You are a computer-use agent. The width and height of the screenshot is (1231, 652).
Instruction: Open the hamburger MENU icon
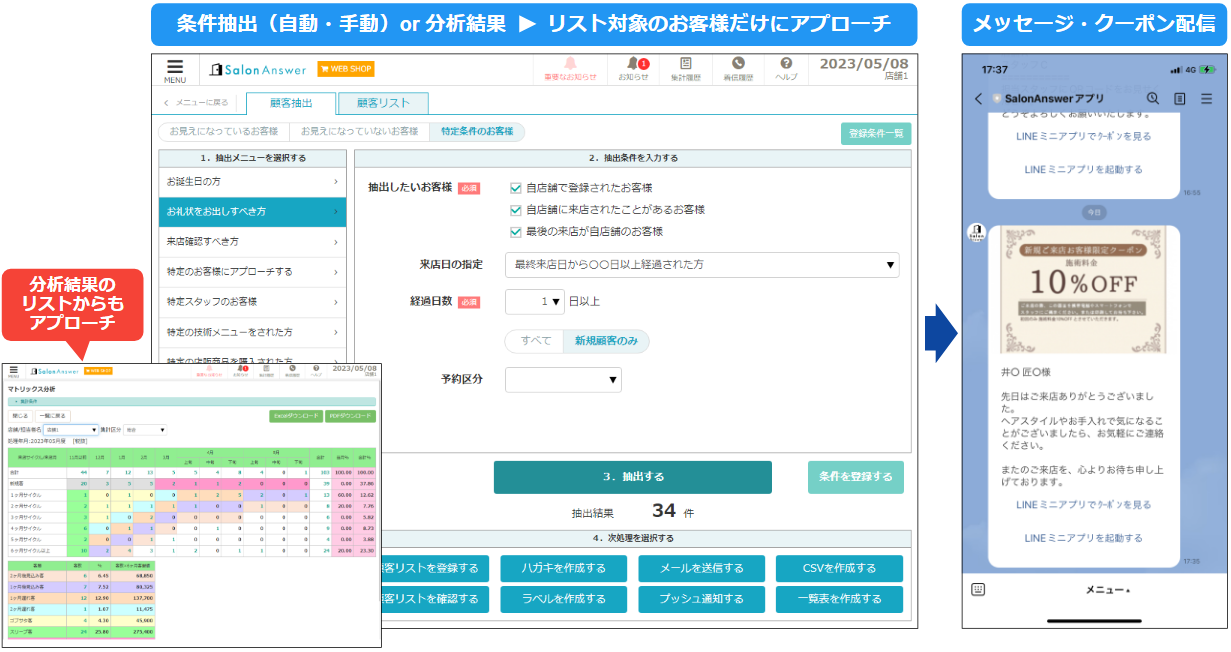(x=175, y=69)
